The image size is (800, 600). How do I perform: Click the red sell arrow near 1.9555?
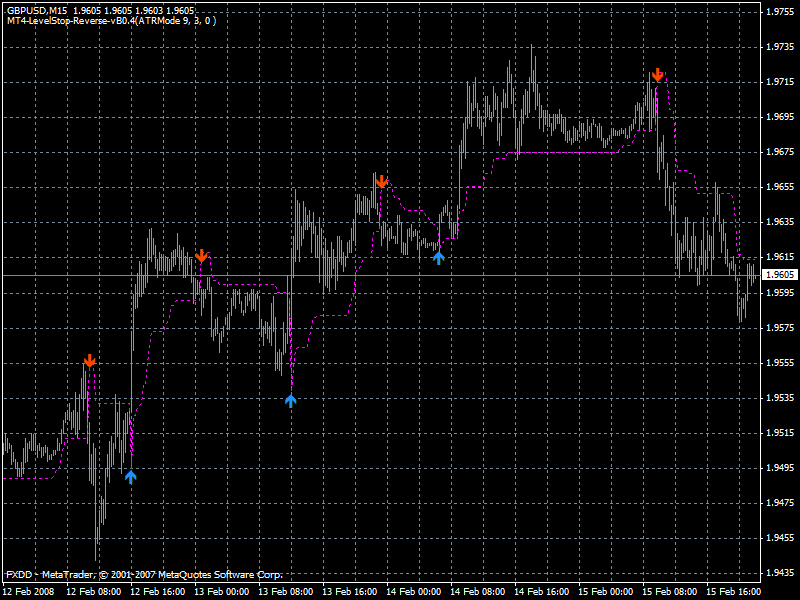[x=89, y=361]
